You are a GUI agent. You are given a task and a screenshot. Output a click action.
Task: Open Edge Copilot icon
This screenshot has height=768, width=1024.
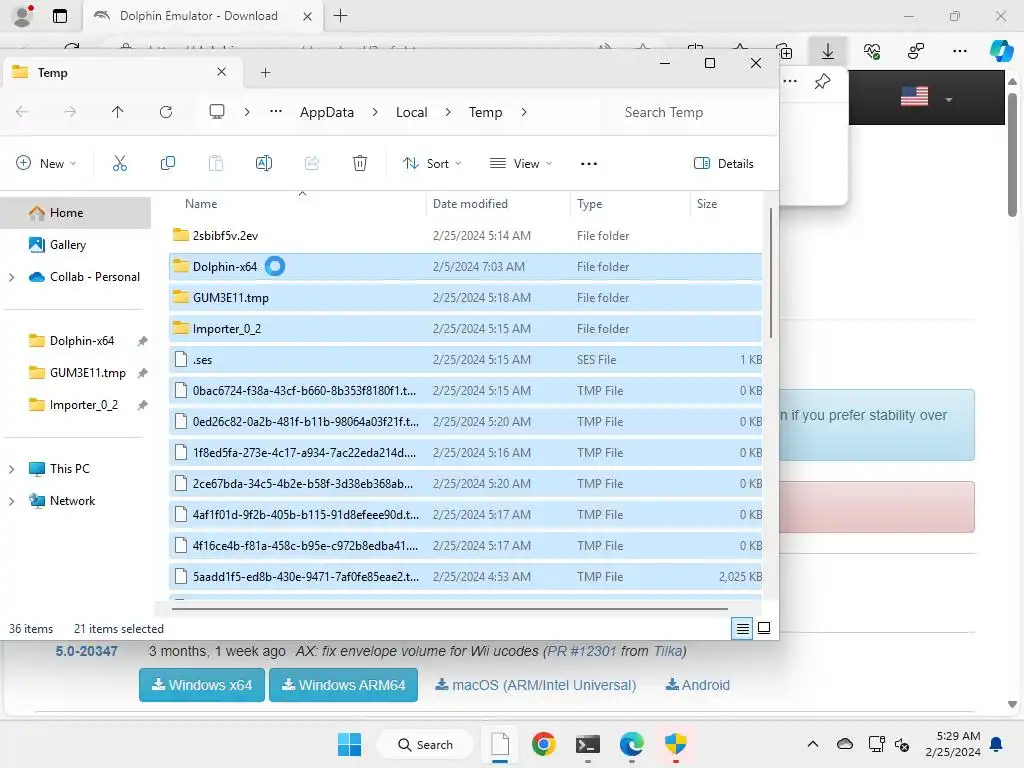1001,51
